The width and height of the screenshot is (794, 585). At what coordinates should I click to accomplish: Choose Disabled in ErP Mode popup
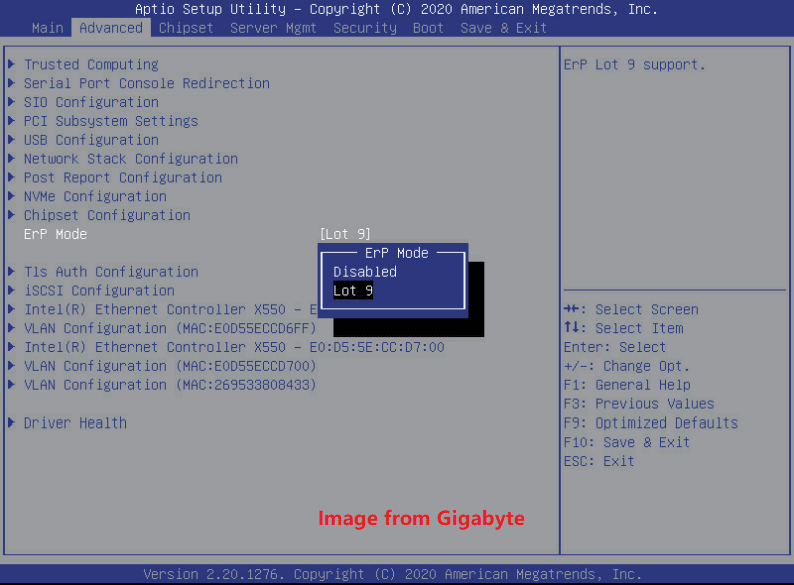click(x=365, y=272)
